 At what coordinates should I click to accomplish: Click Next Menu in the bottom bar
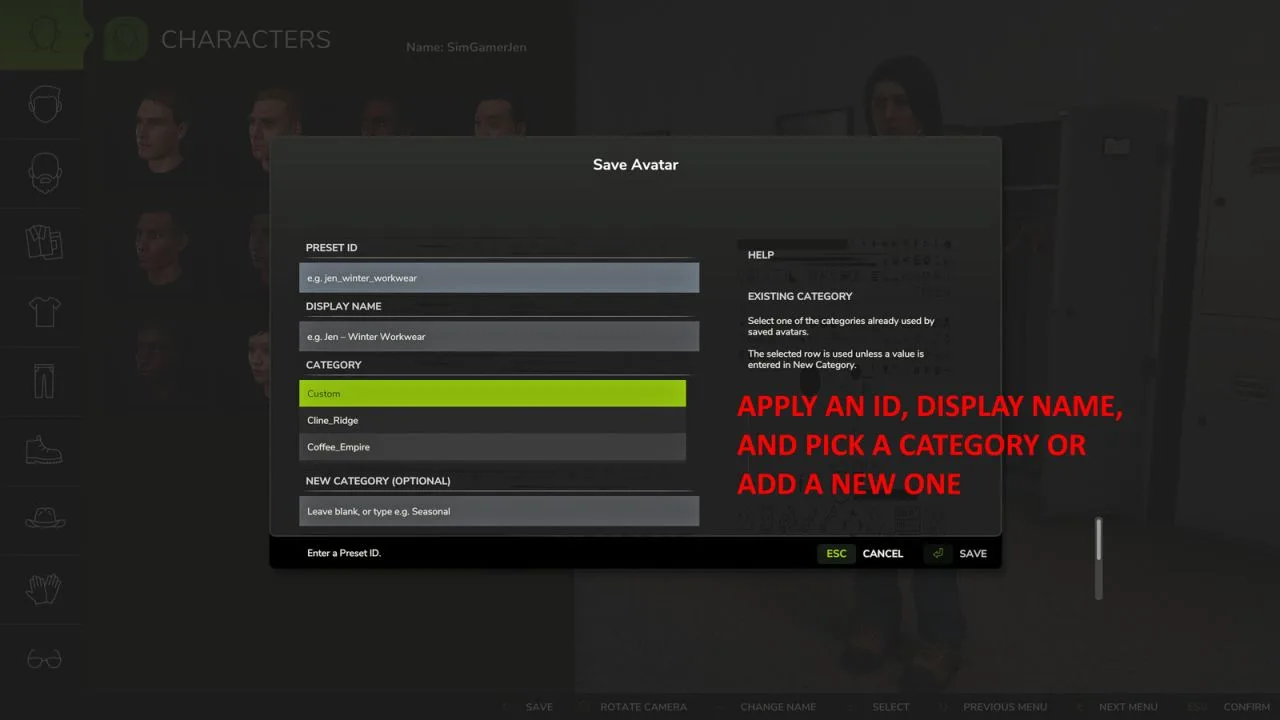pyautogui.click(x=1128, y=707)
